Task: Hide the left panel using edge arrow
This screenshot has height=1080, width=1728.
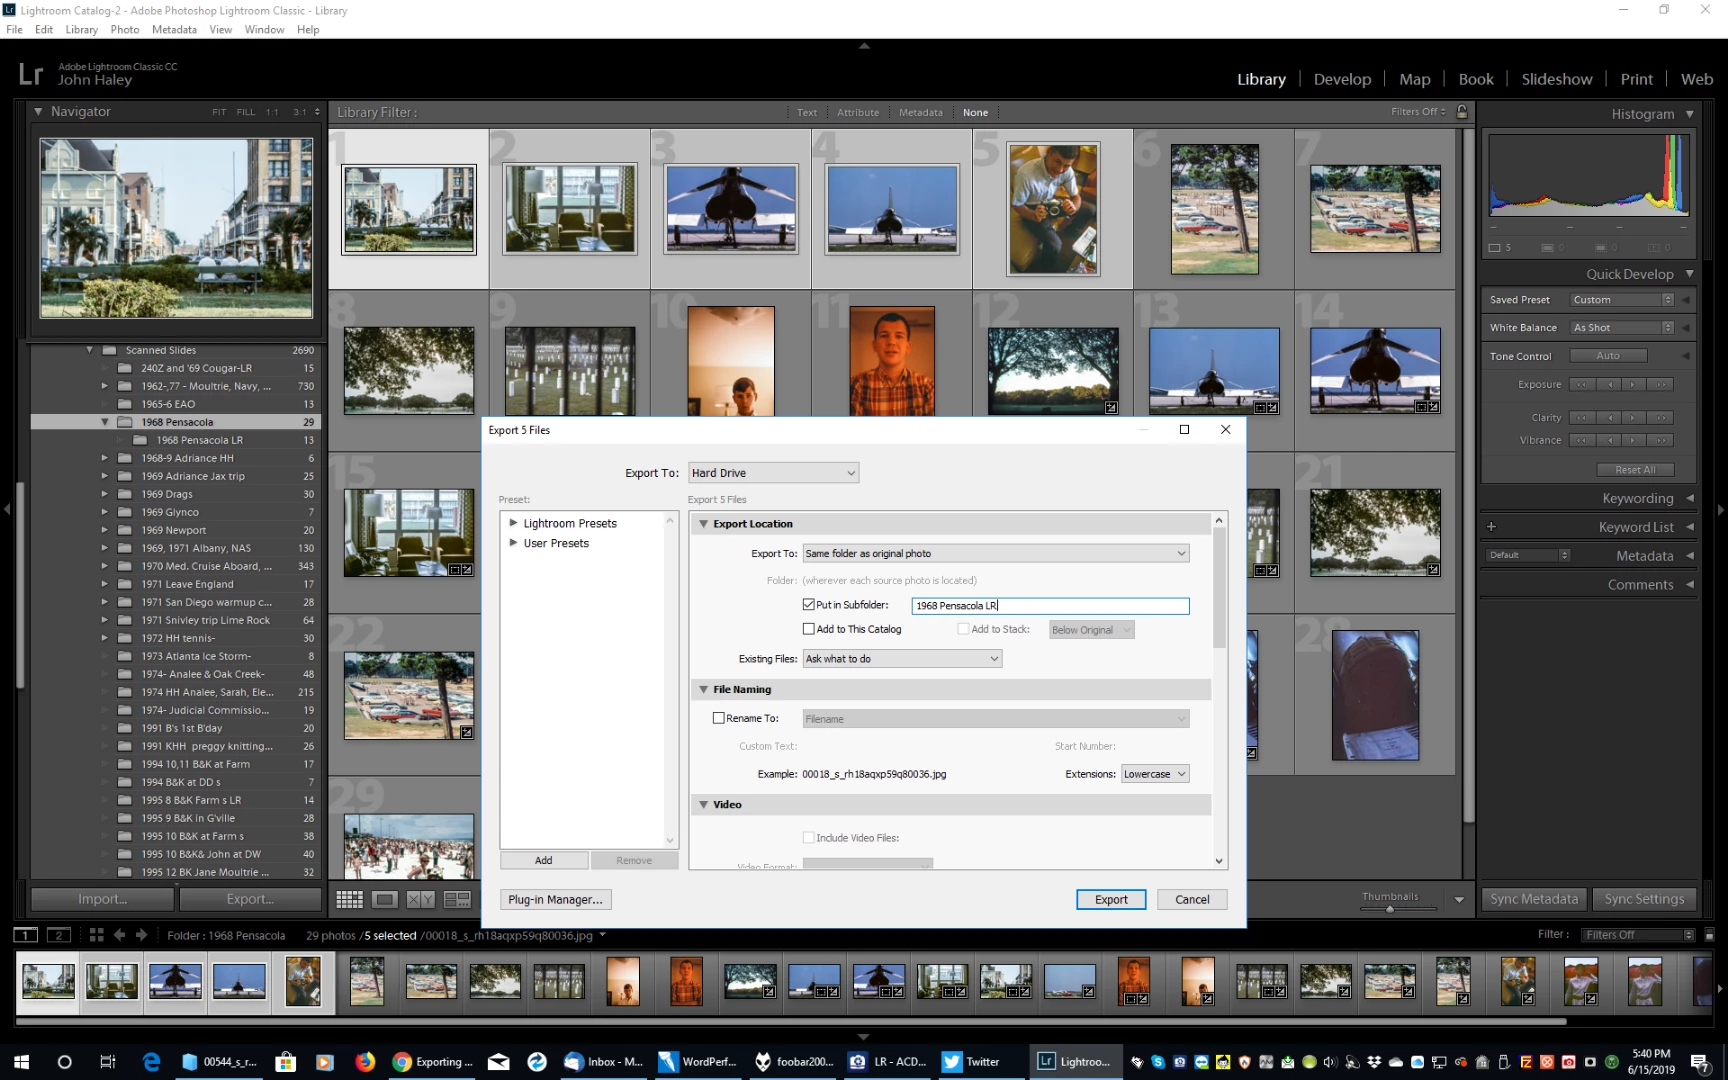Action: click(7, 510)
